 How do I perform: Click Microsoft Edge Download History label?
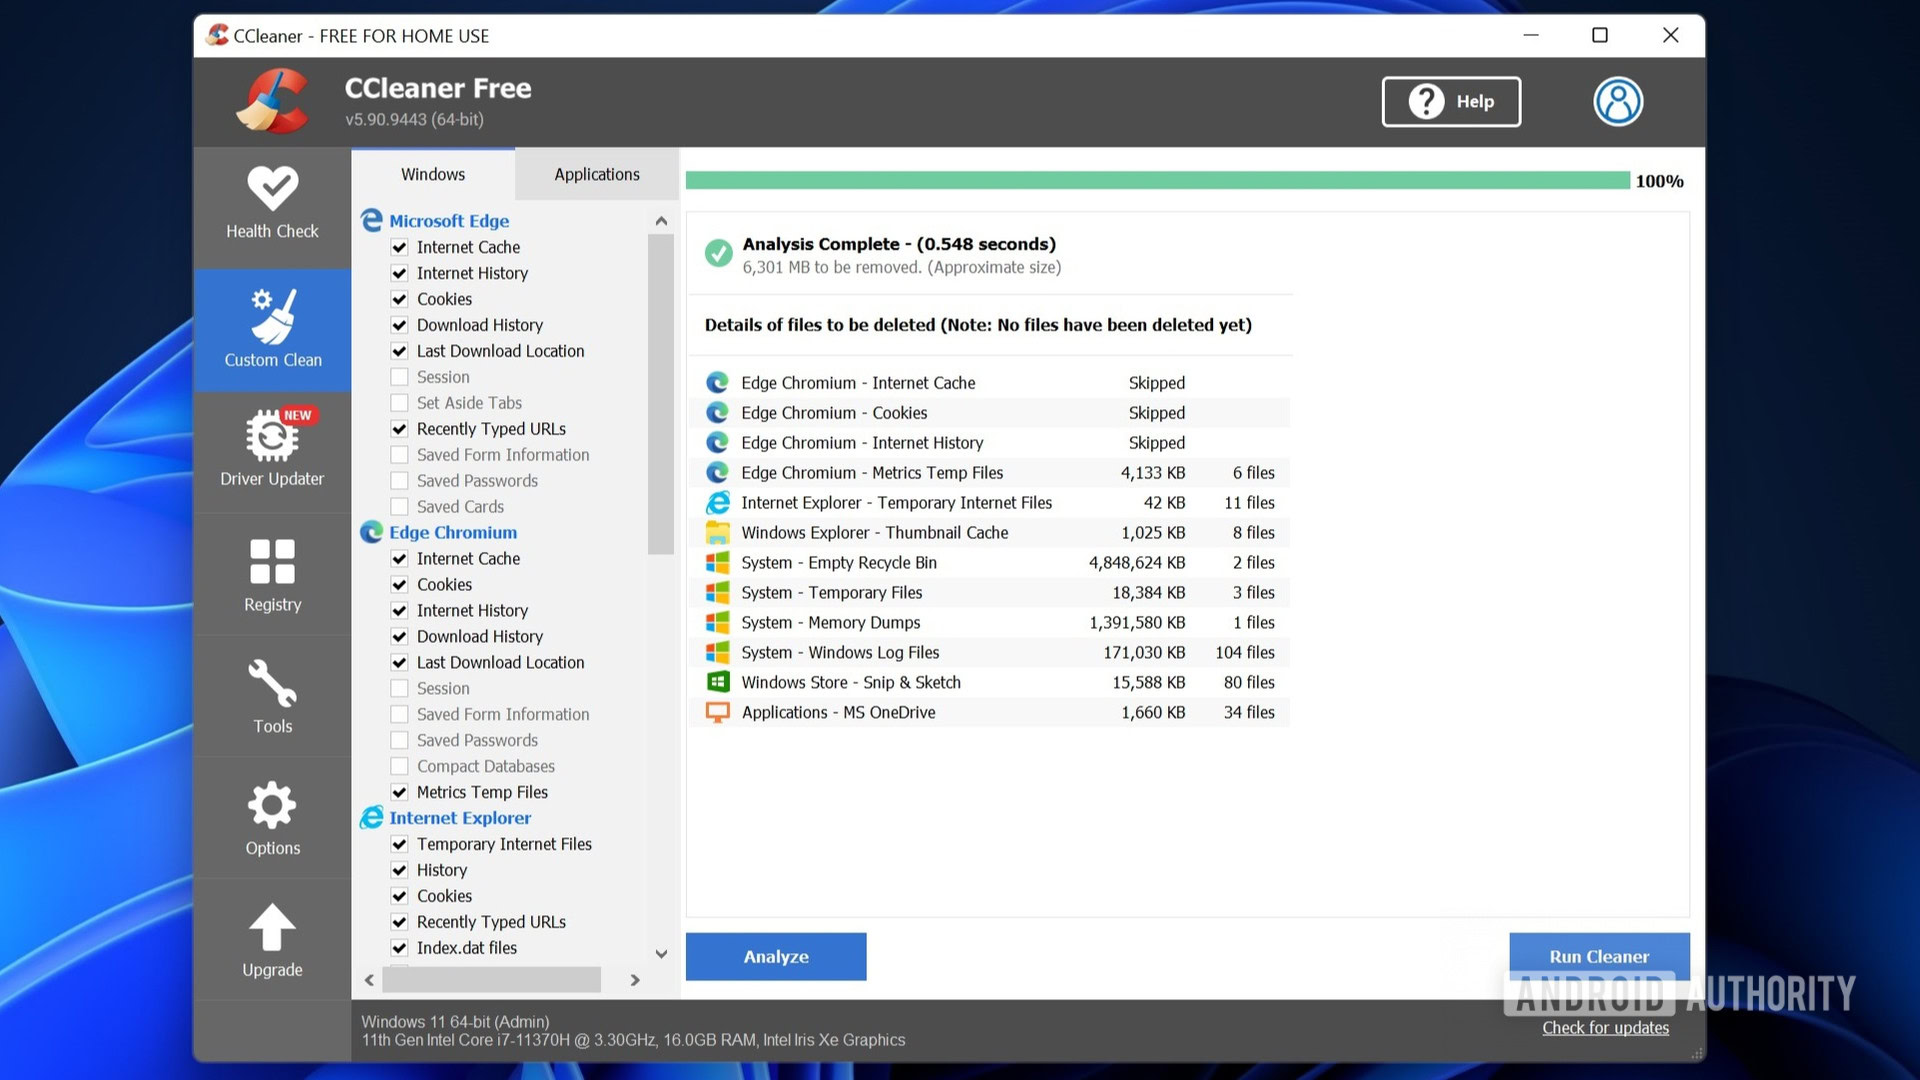click(x=480, y=325)
